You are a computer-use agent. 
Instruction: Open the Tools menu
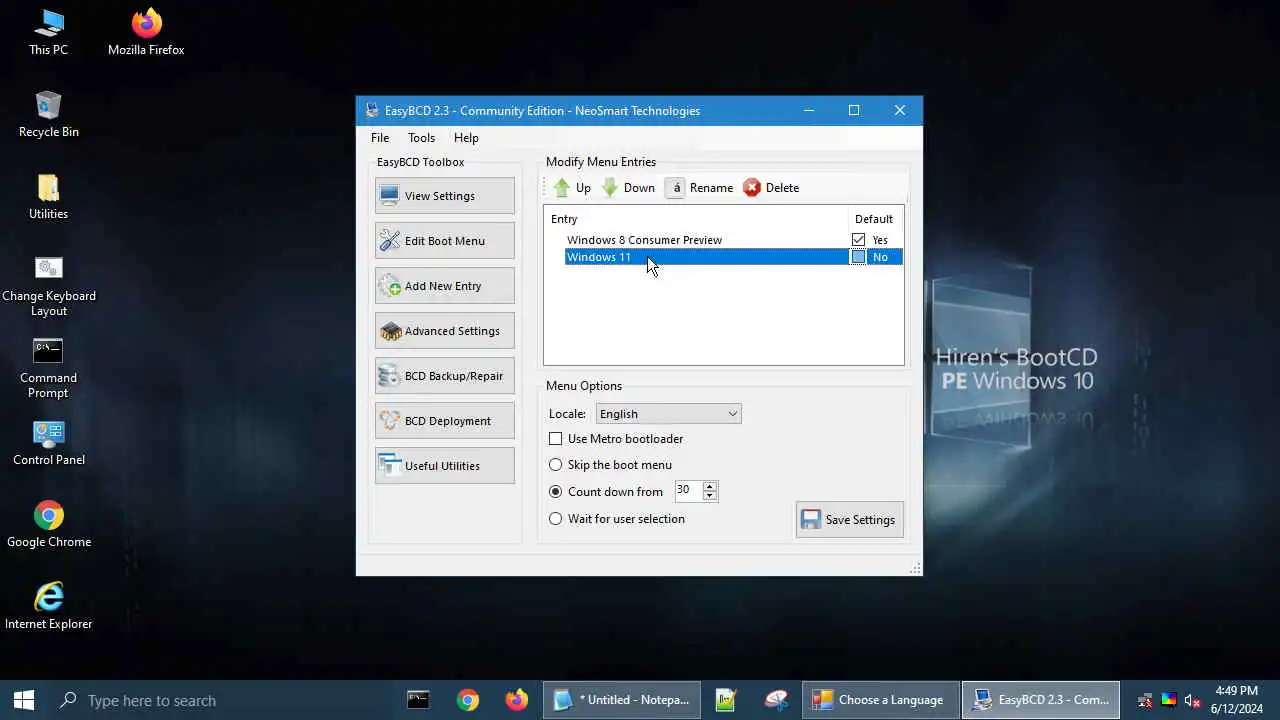(421, 138)
